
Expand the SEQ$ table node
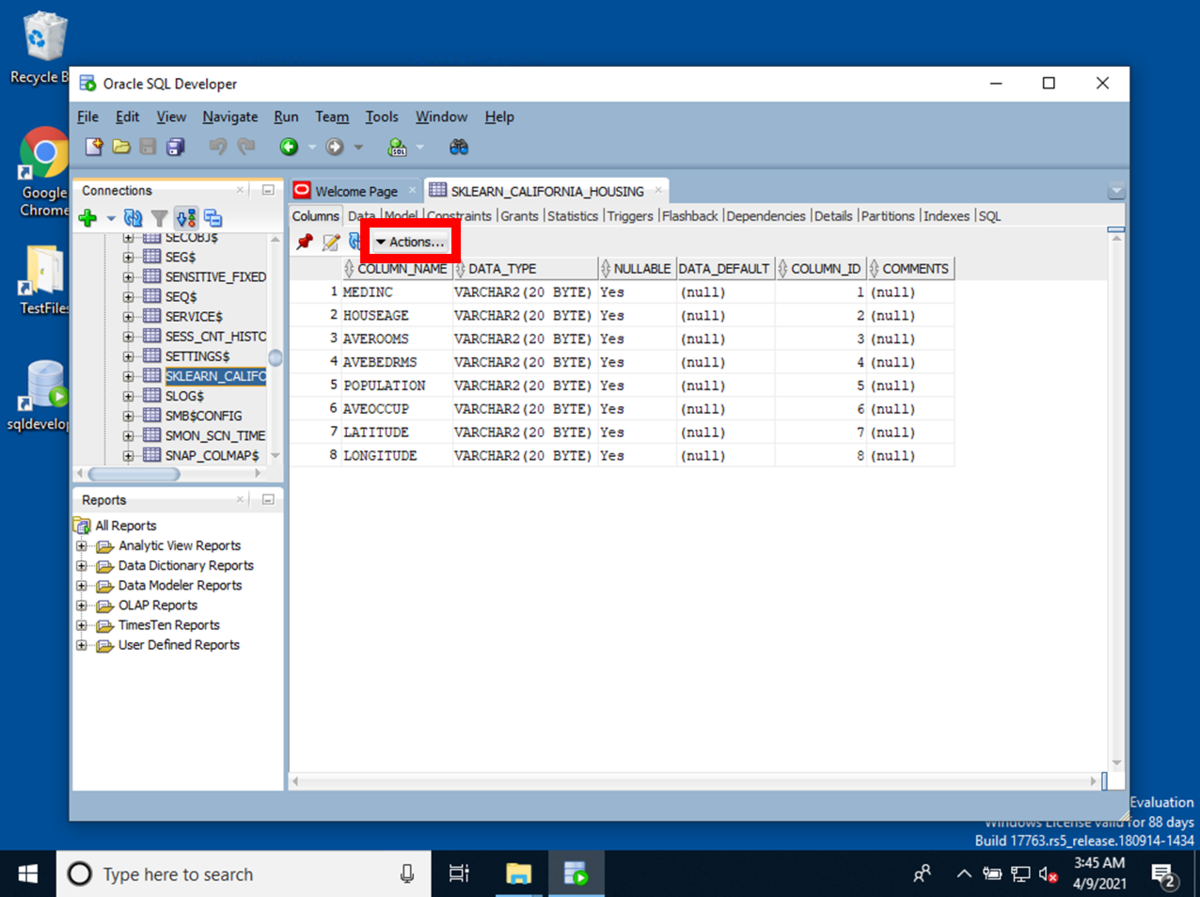(x=128, y=297)
